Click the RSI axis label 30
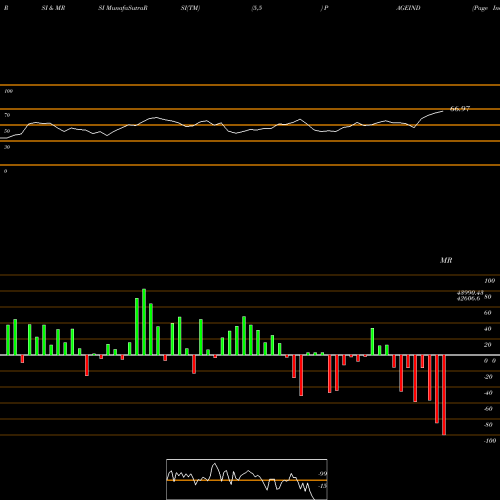The image size is (500, 500). point(7,147)
